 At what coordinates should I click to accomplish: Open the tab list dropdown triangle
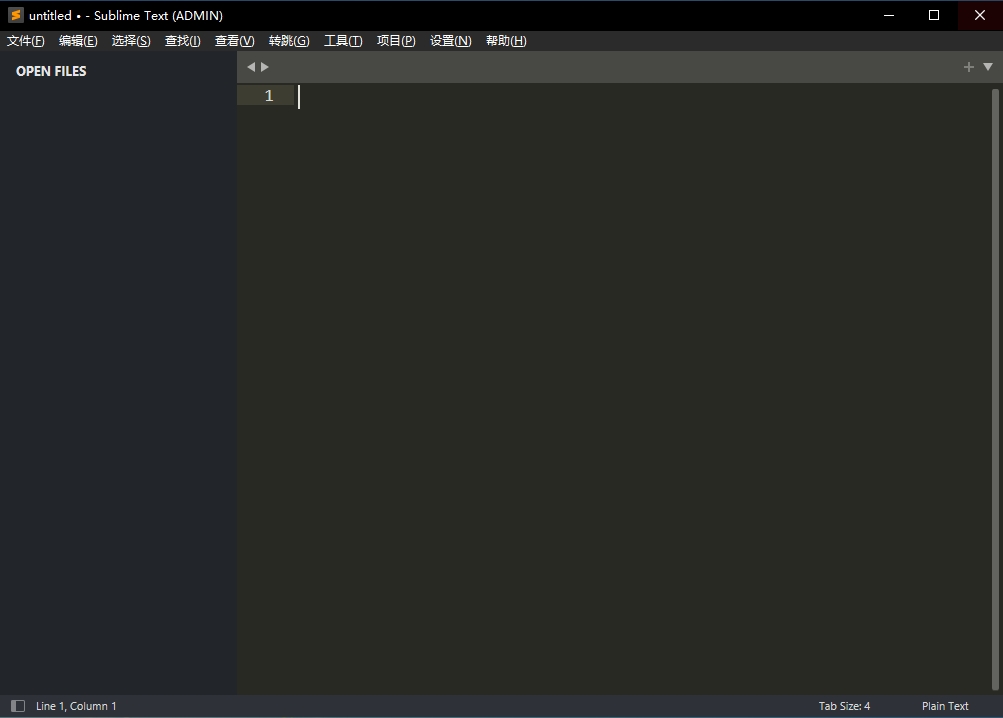point(988,67)
